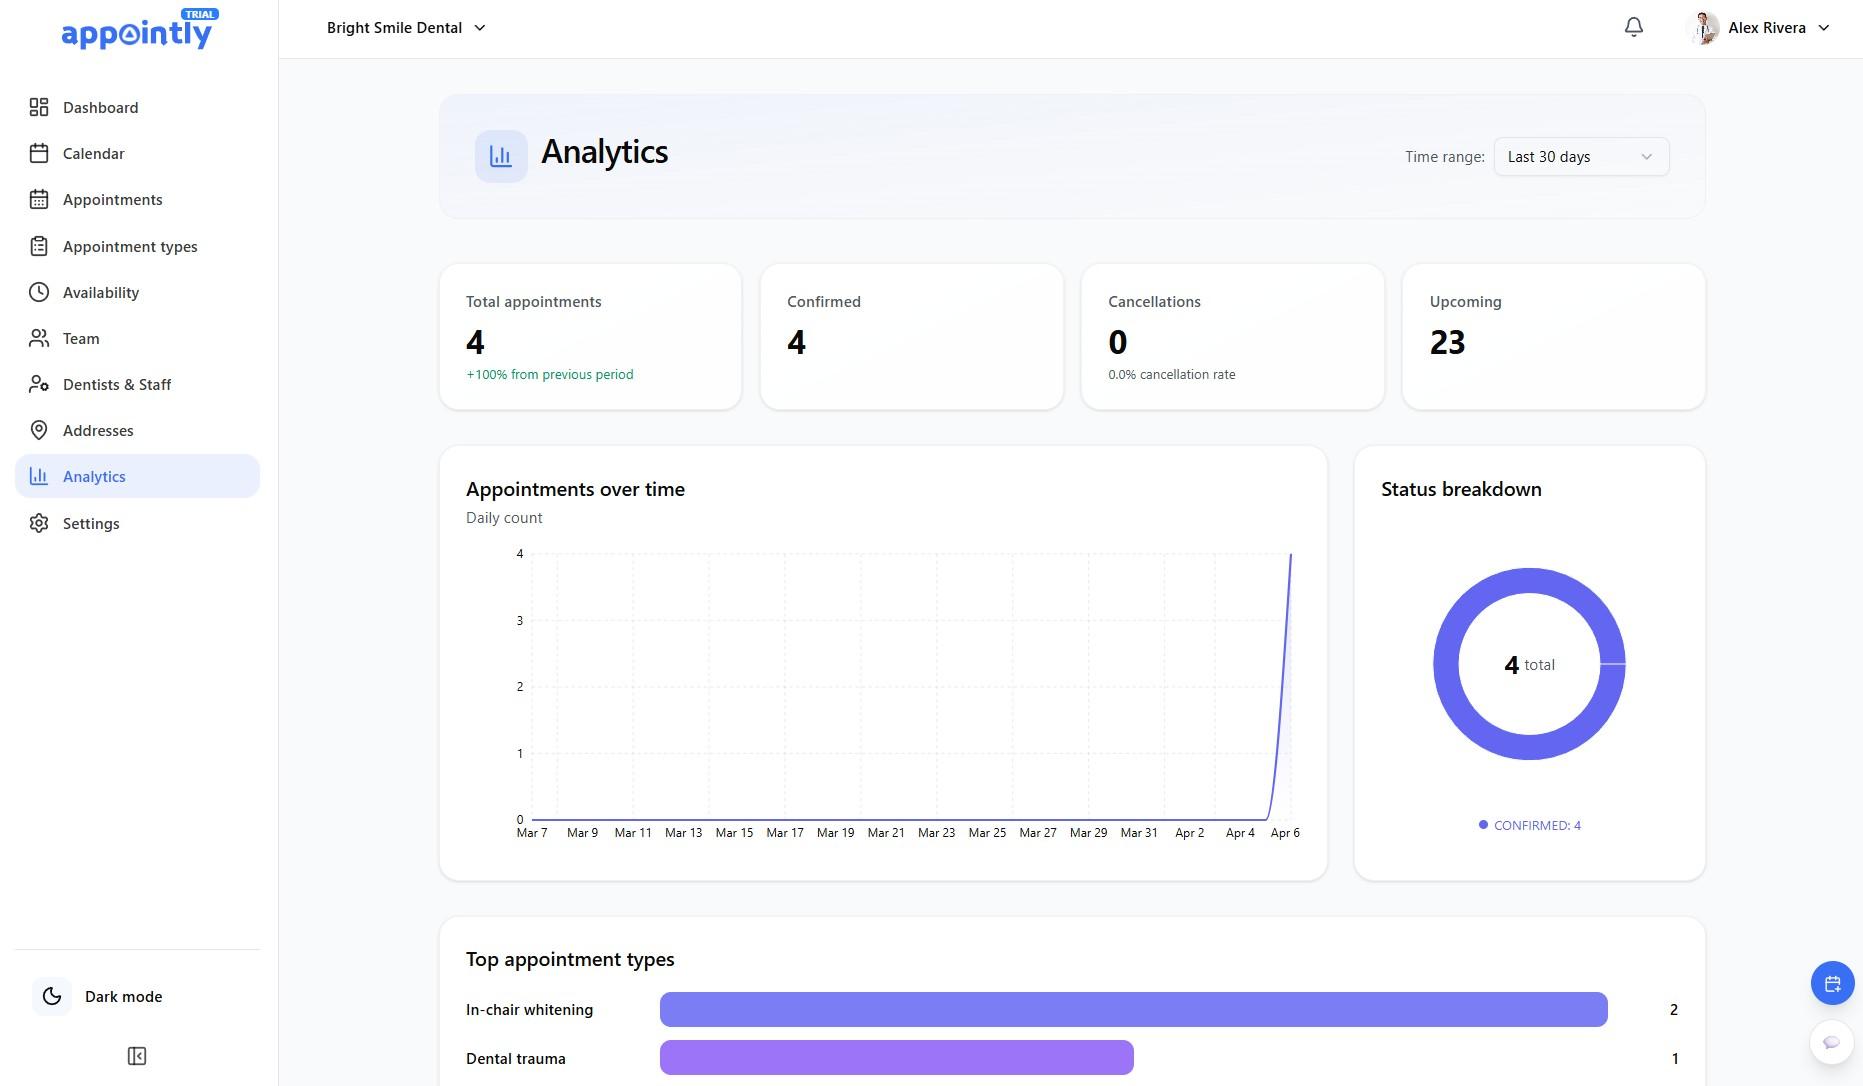Viewport: 1863px width, 1086px height.
Task: Select the Availability clock icon
Action: pyautogui.click(x=39, y=292)
